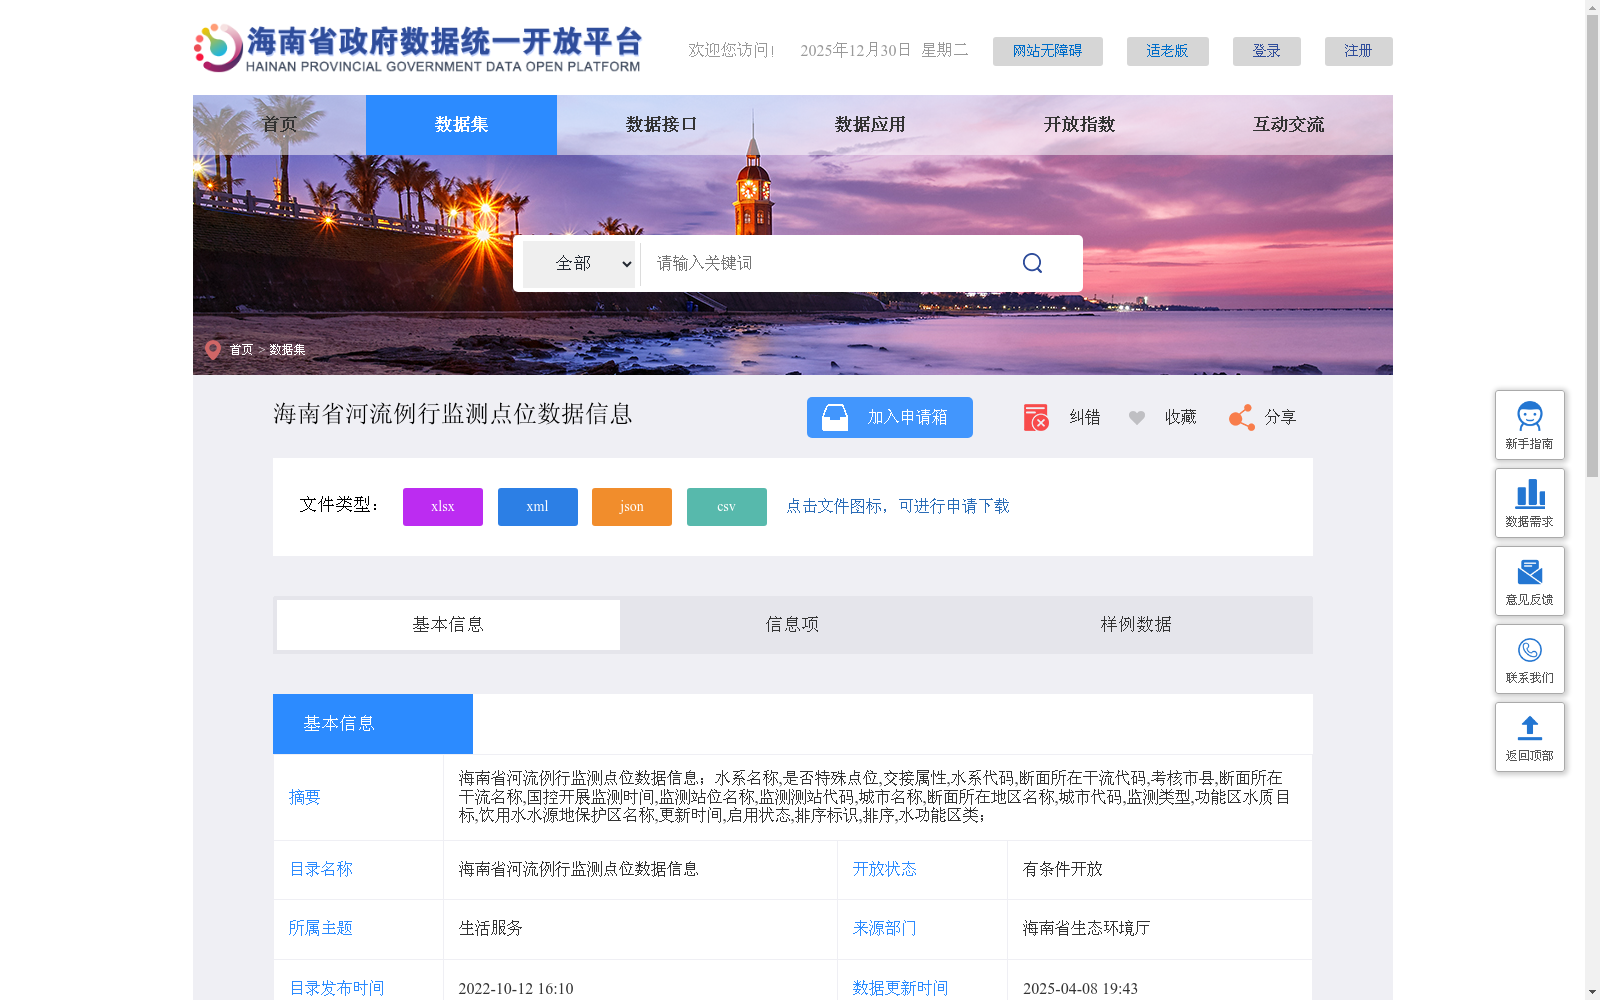Click 首页 breadcrumb link
Screen dimensions: 1600x1000
241,350
